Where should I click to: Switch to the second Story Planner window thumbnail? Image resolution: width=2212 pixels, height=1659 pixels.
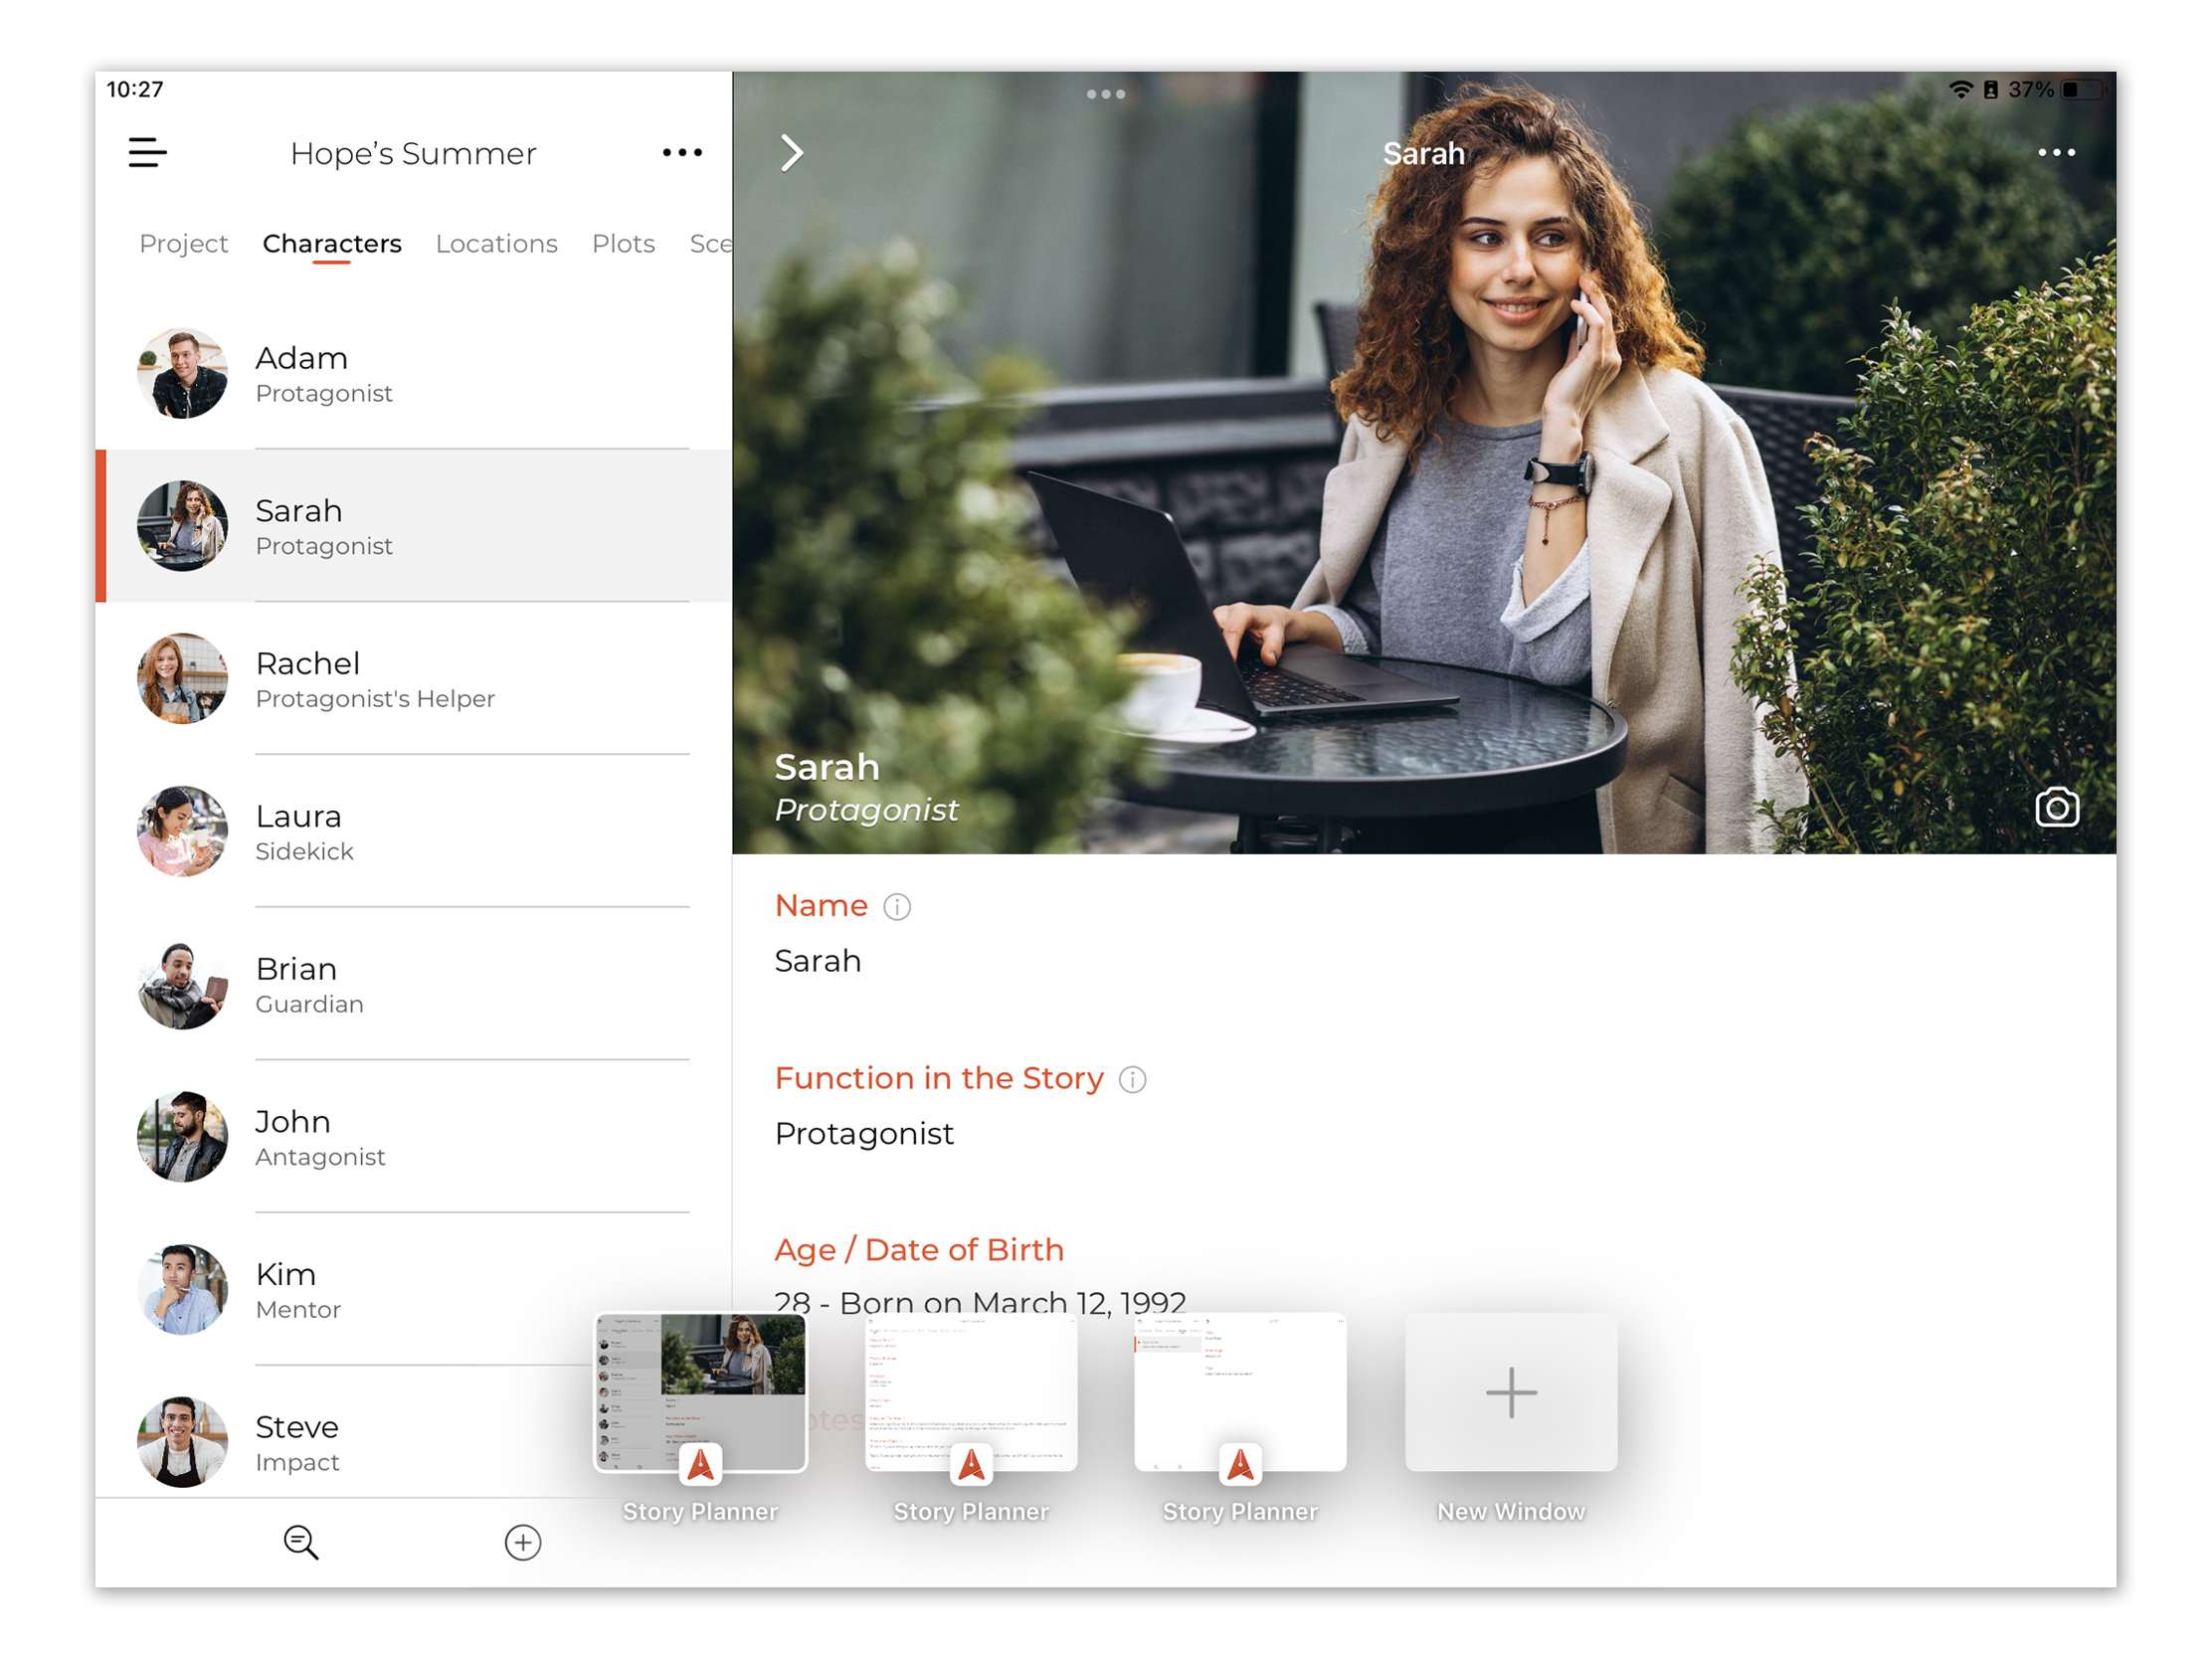971,1393
